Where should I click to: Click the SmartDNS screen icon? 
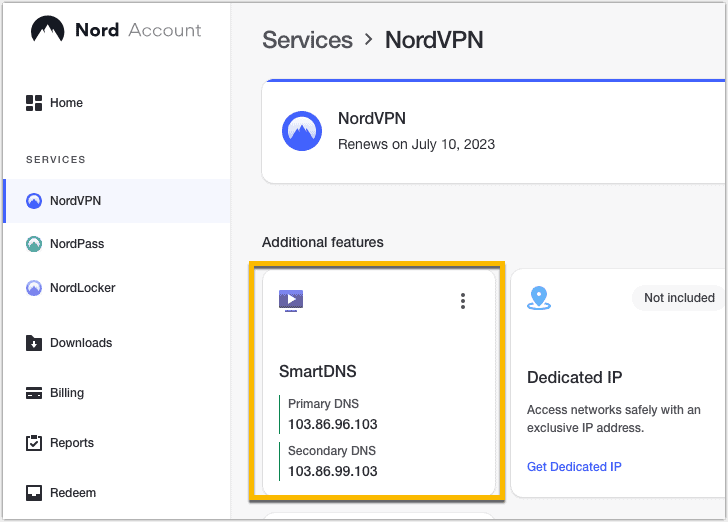(x=291, y=300)
